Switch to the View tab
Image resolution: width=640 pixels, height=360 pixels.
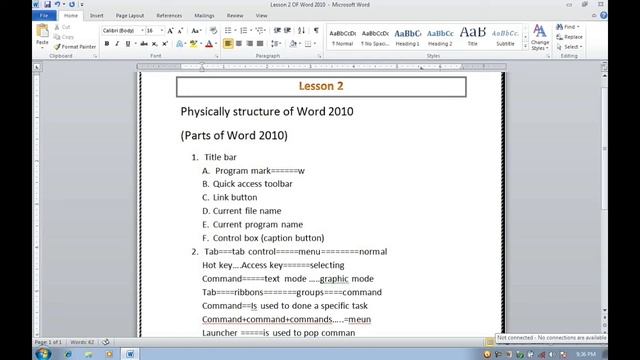(x=261, y=16)
